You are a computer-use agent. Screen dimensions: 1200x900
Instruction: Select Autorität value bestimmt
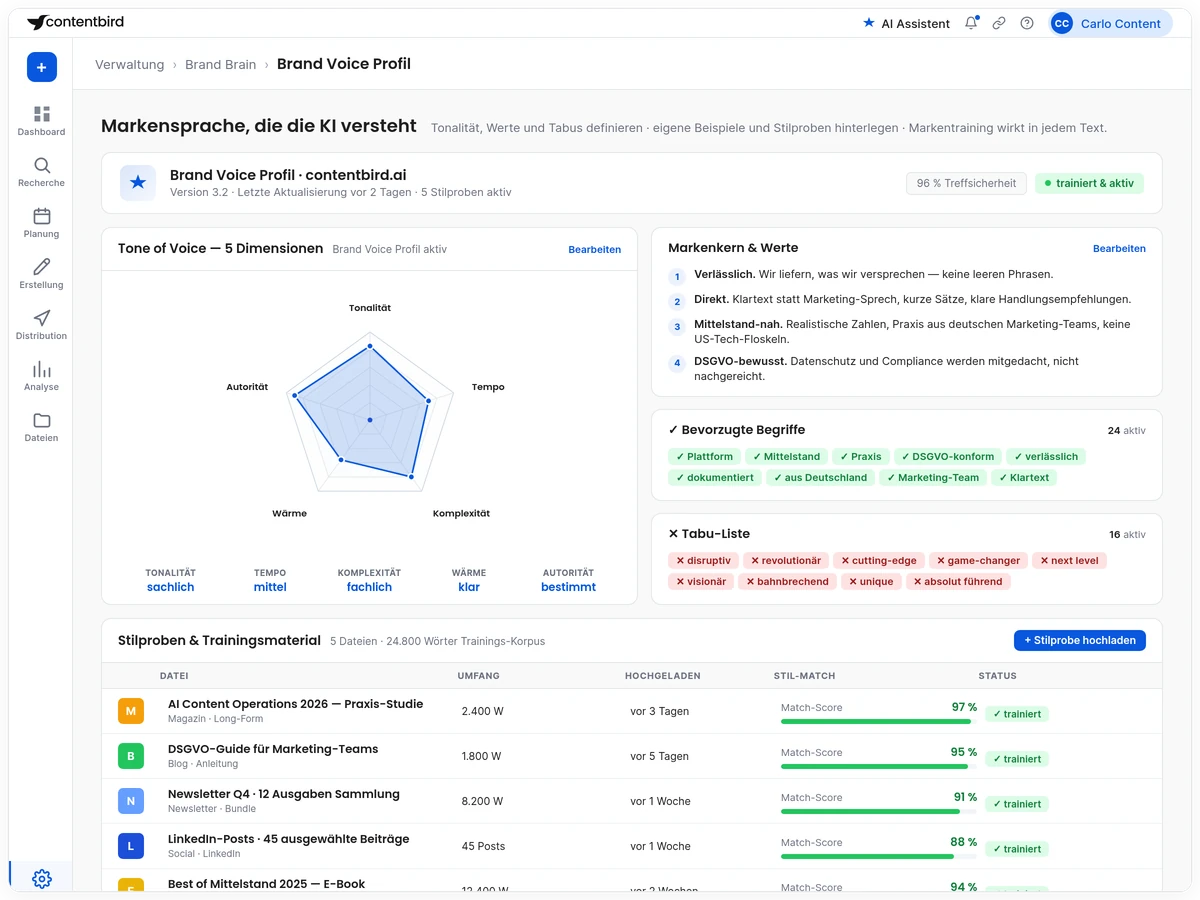(x=568, y=587)
